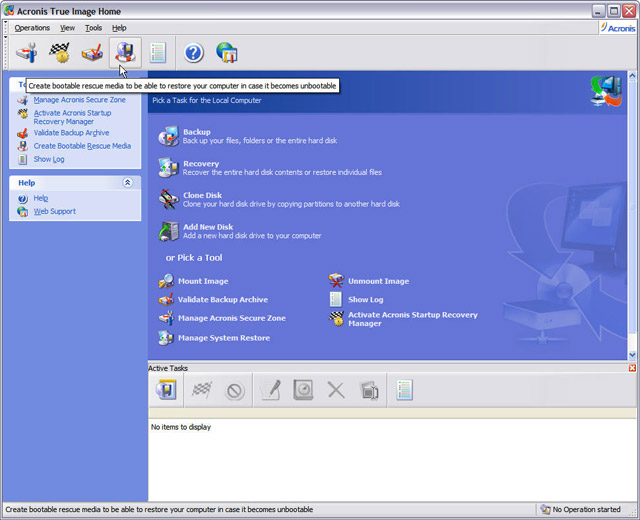Click main pane scroll down arrow
Screen dimensions: 640x520
pos(632,355)
